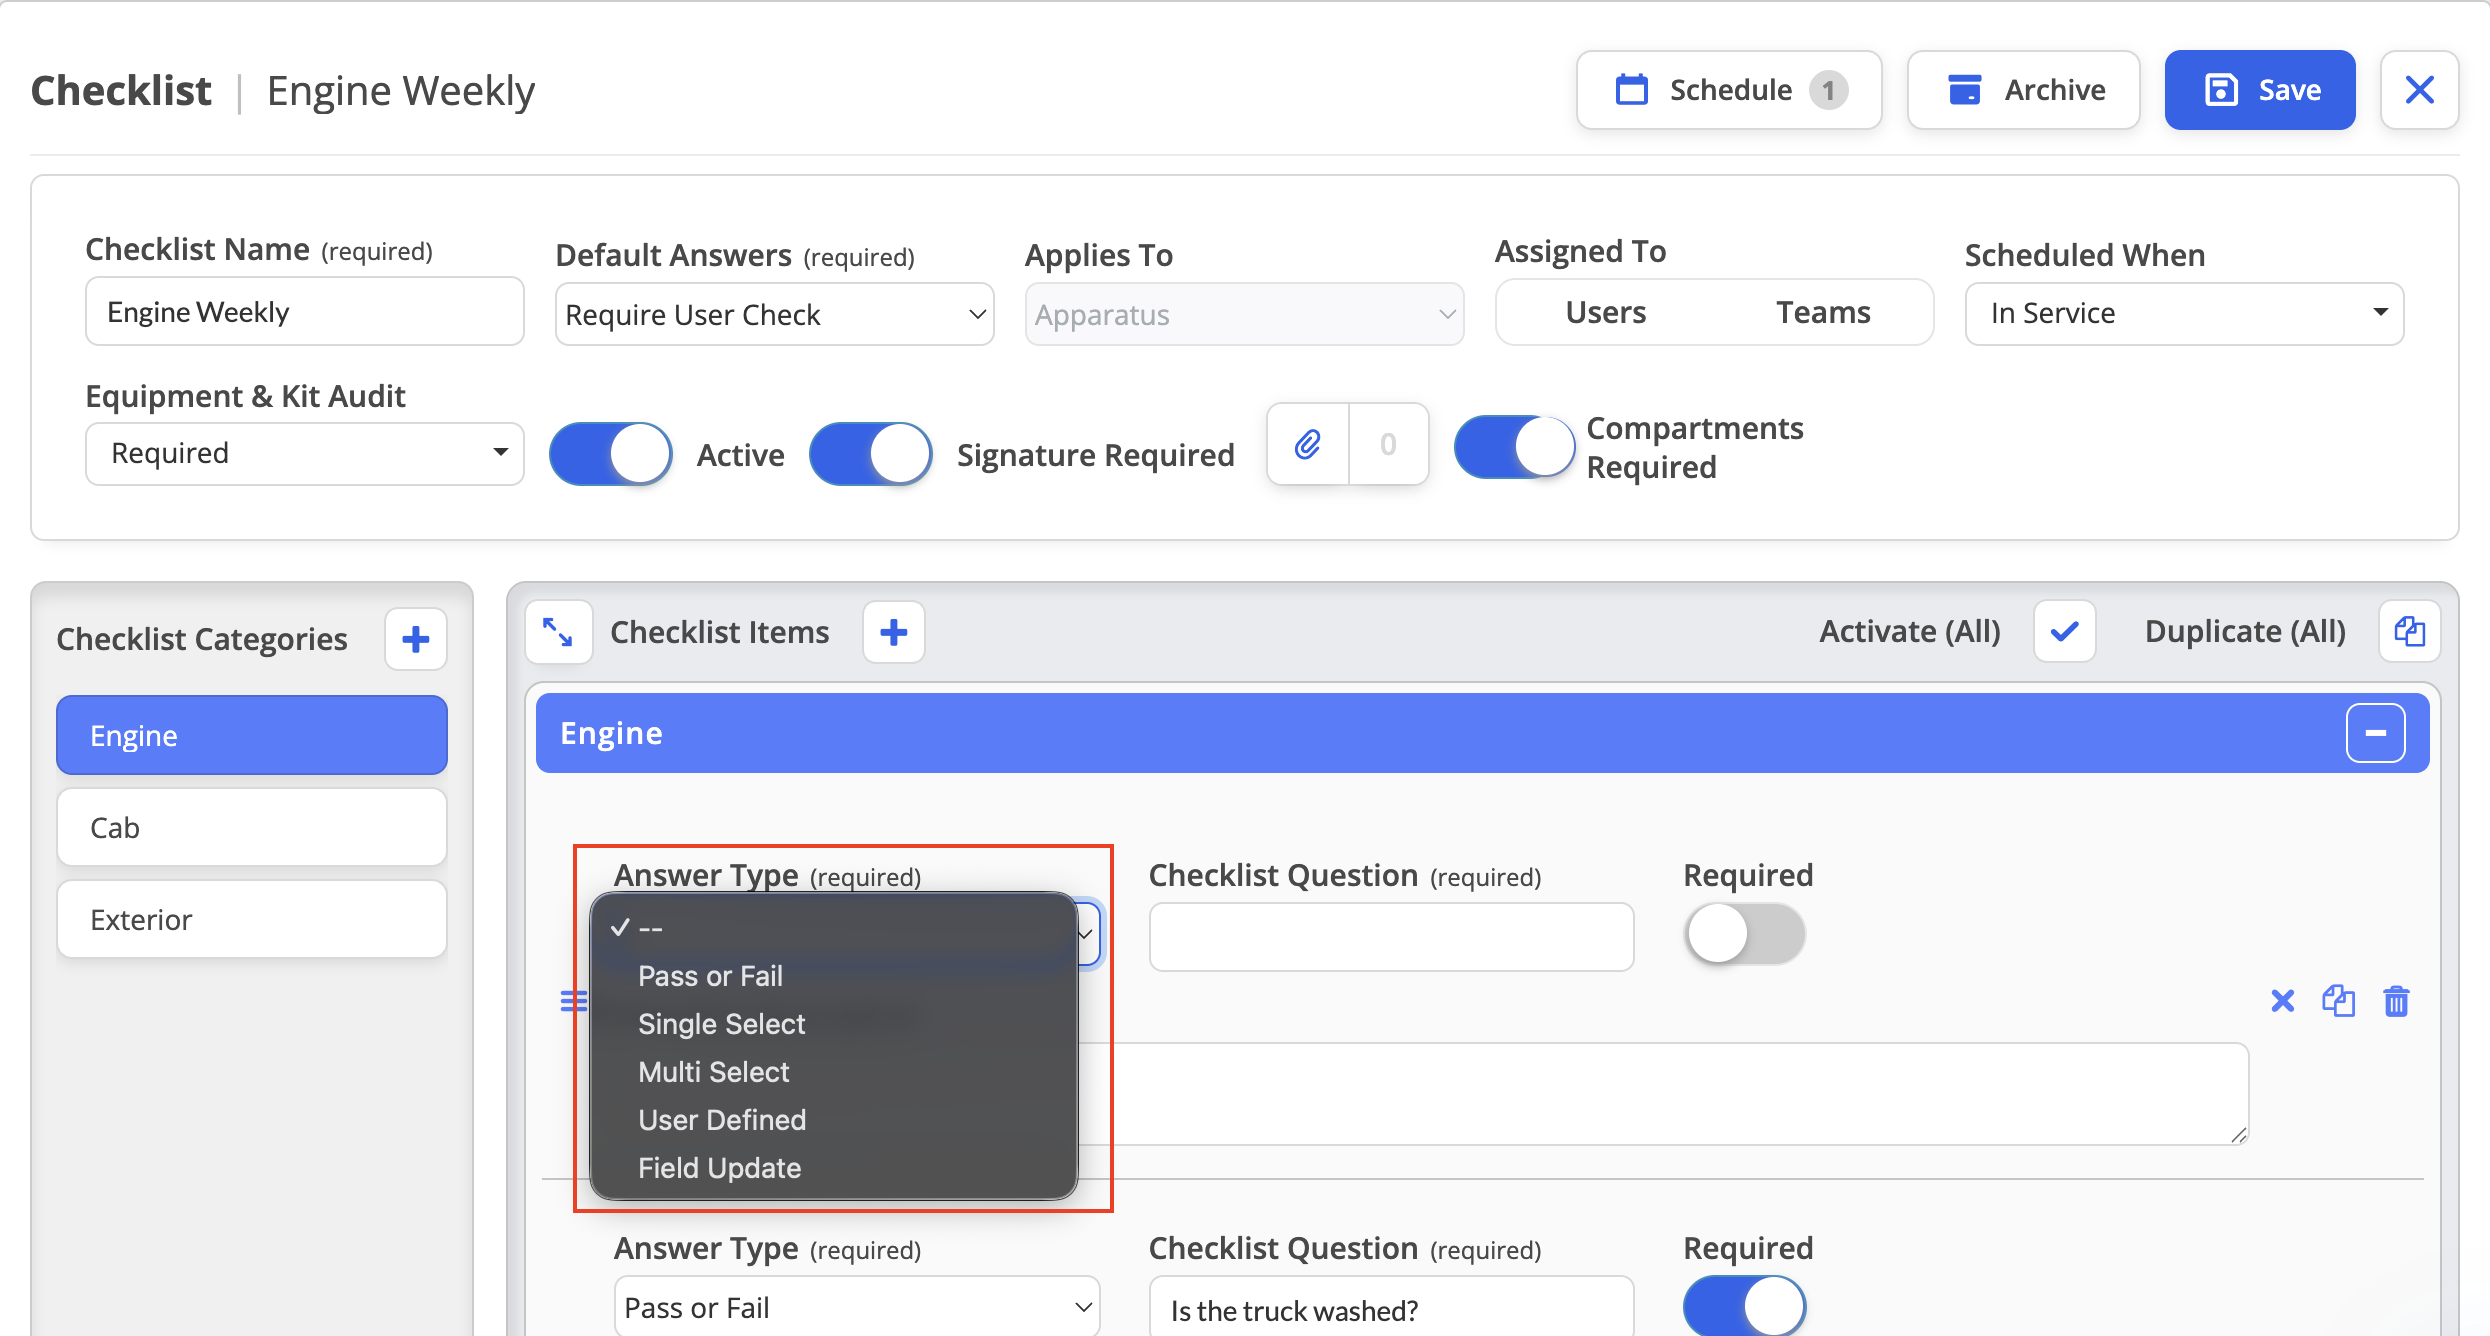Duplicate this checklist item with copy icon
This screenshot has width=2490, height=1336.
click(x=2338, y=1001)
